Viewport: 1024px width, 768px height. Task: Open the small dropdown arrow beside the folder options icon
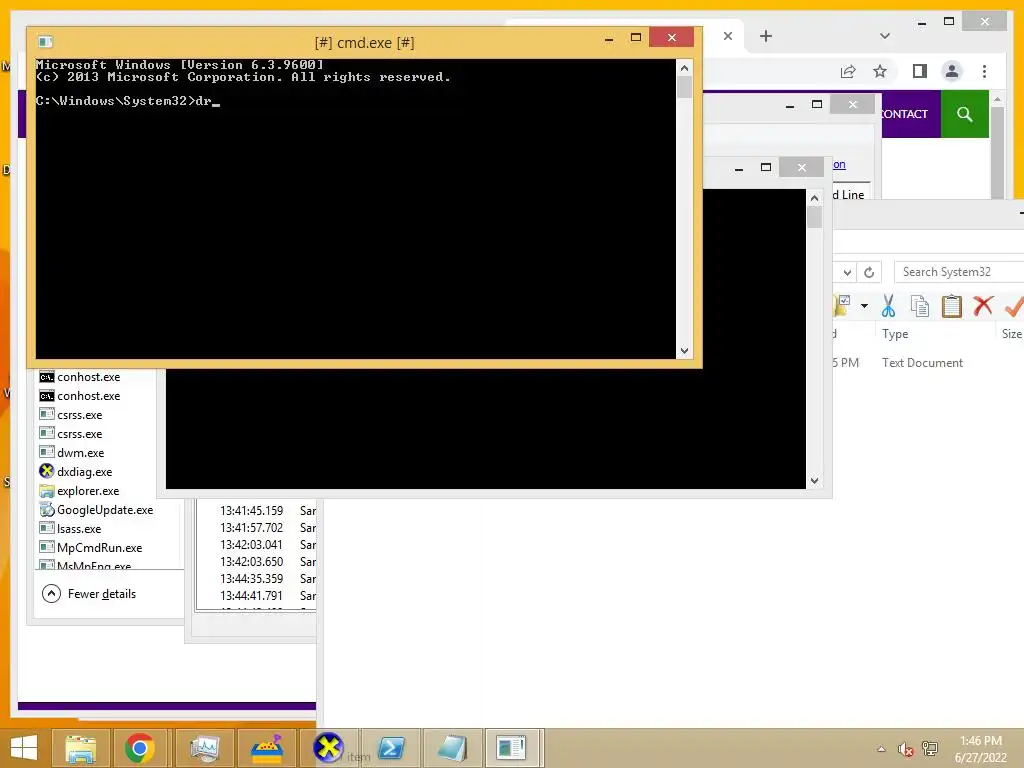tap(864, 306)
